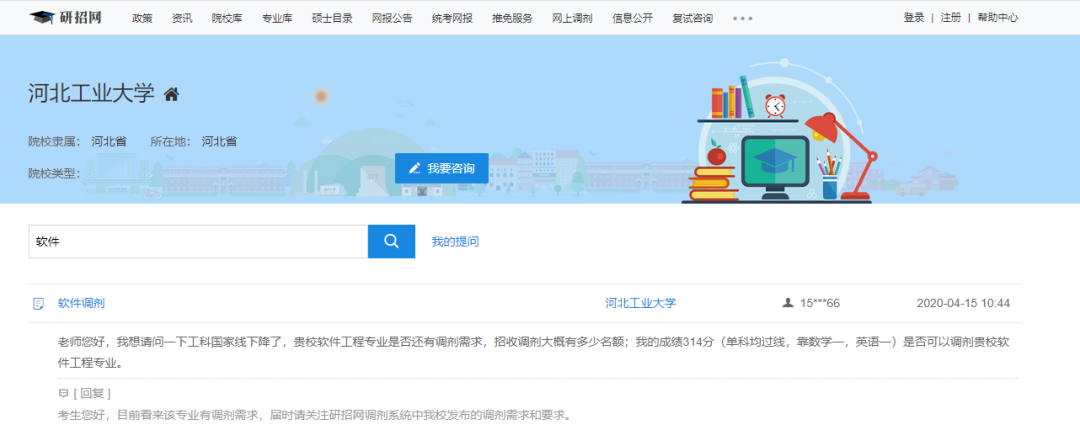The width and height of the screenshot is (1080, 430).
Task: Open 复试咨询 in the navigation bar
Action: tap(692, 18)
